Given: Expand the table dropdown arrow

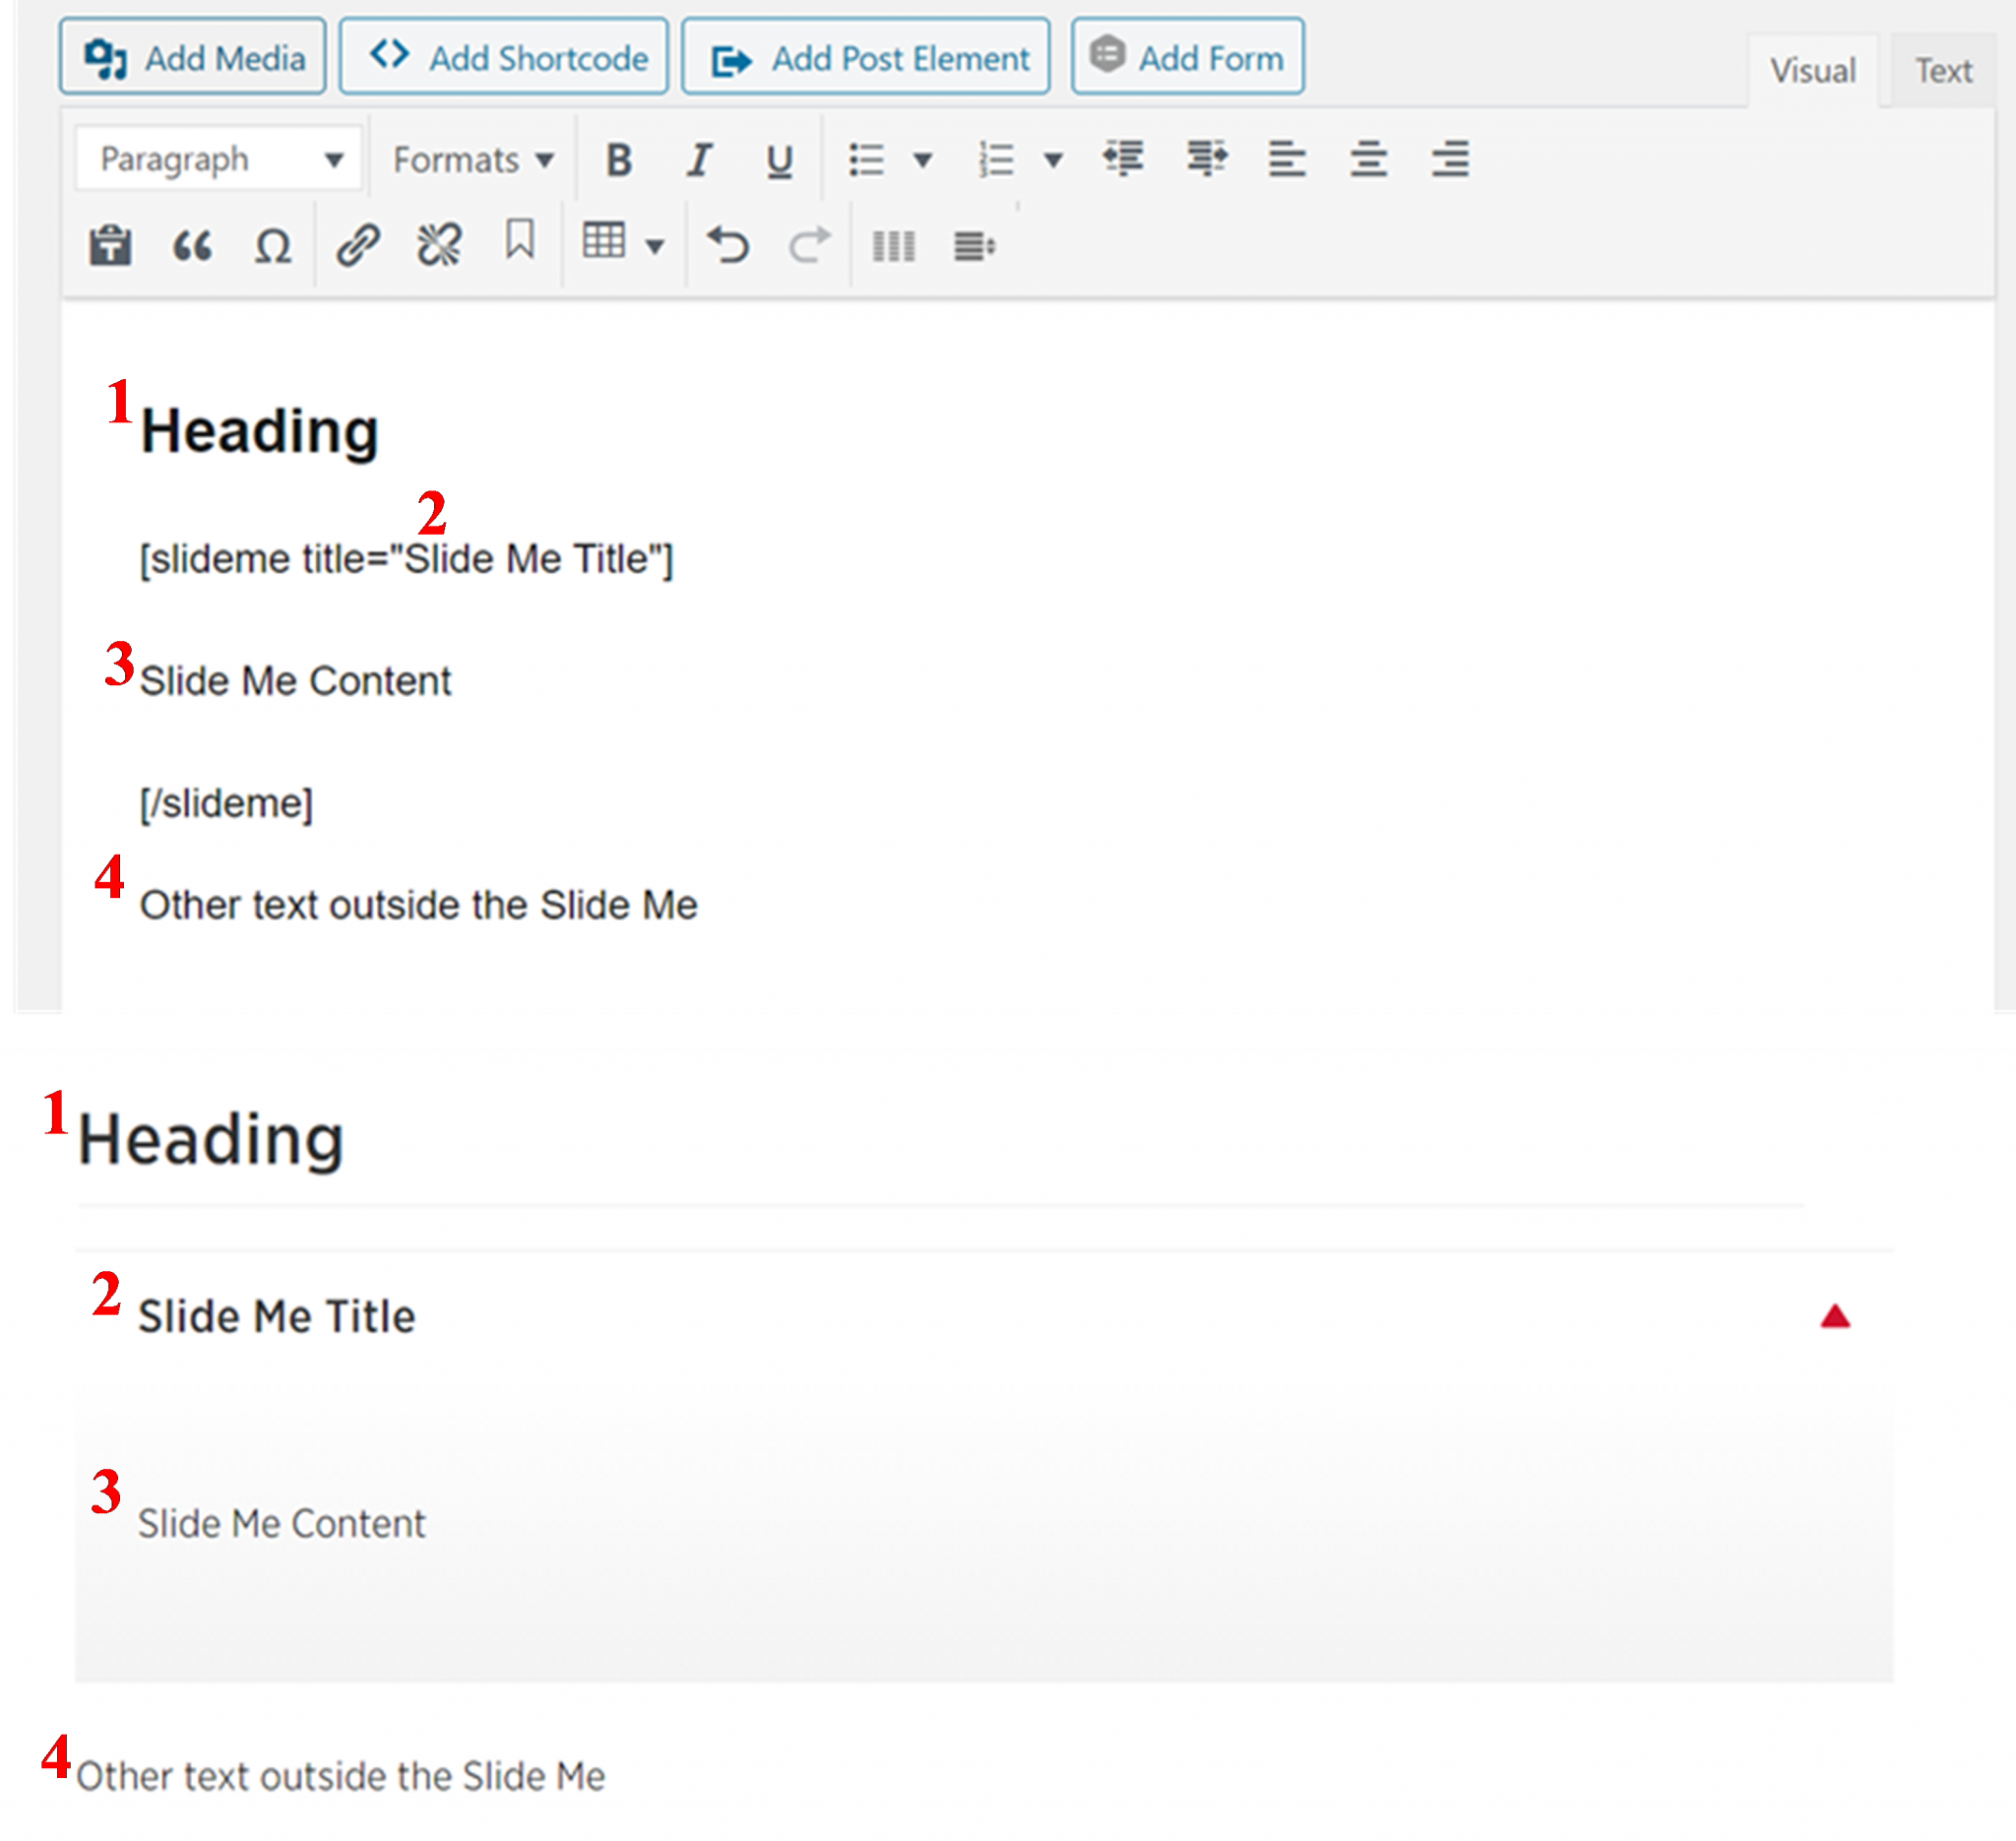Looking at the screenshot, I should [x=655, y=245].
